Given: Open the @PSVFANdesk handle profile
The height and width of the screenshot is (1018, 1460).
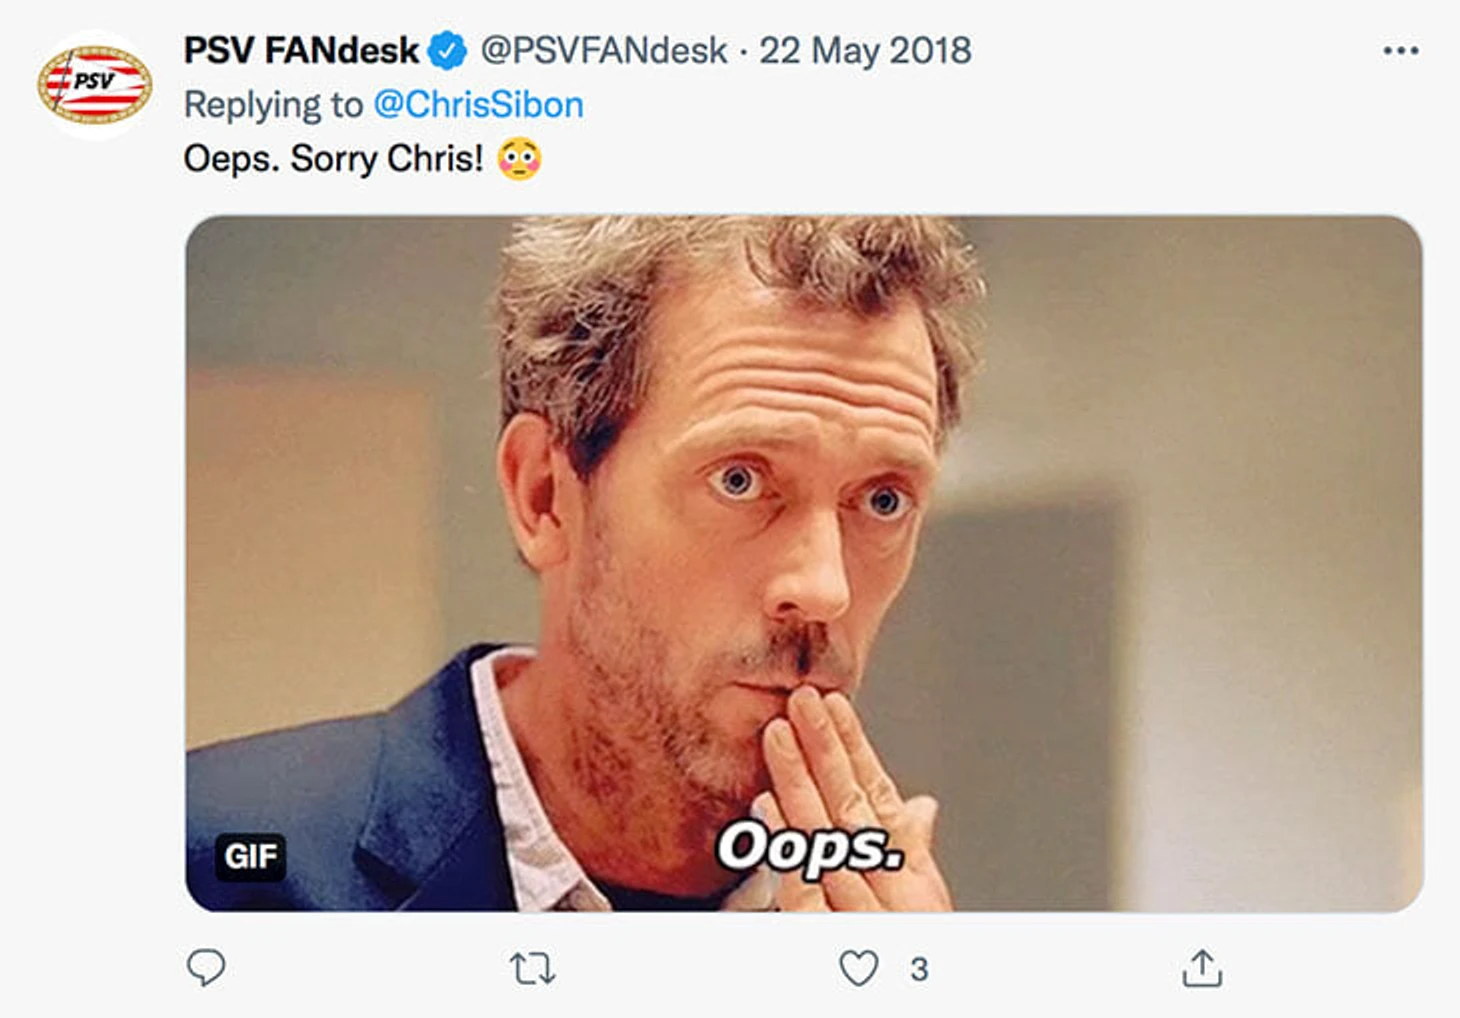Looking at the screenshot, I should 604,51.
